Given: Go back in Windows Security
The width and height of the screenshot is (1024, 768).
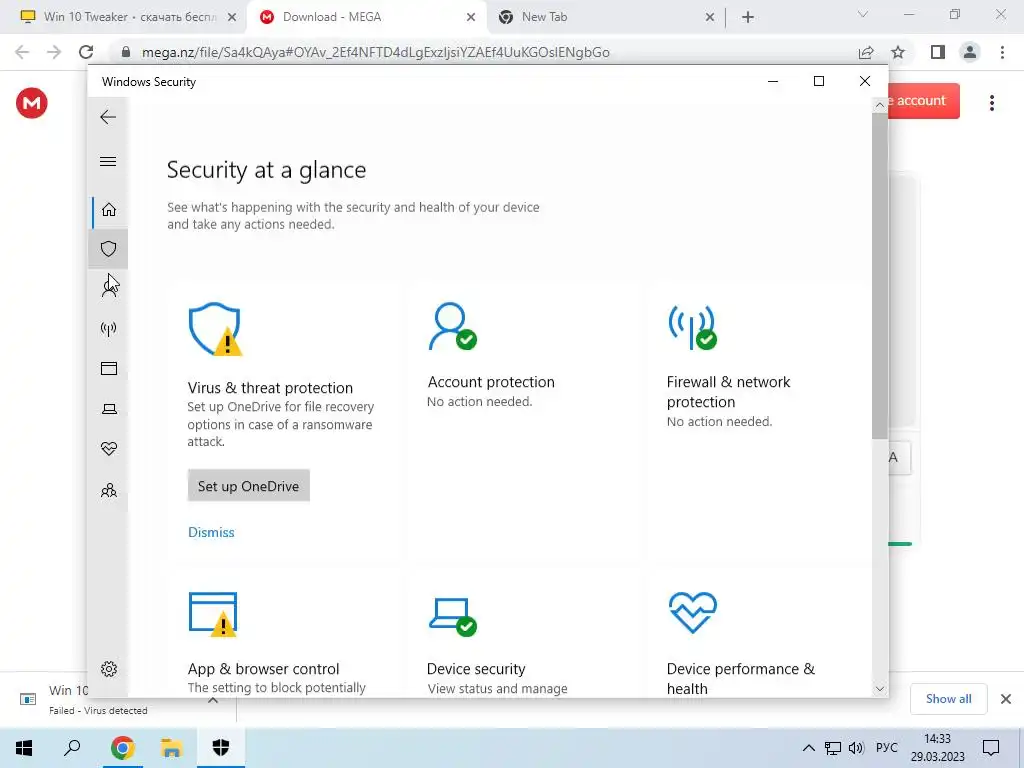Looking at the screenshot, I should [x=108, y=118].
